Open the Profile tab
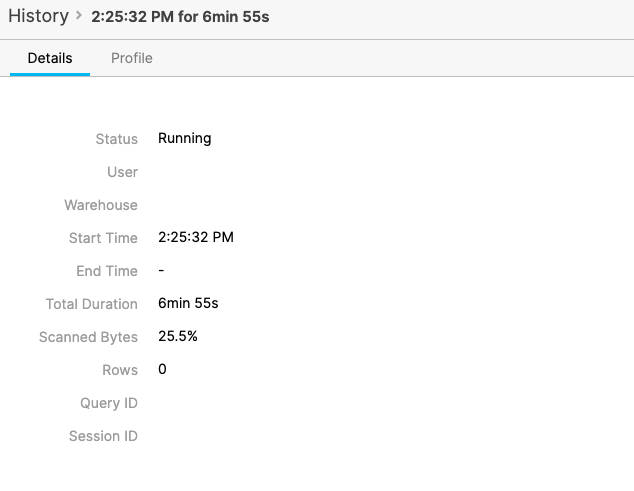The image size is (634, 491). [132, 58]
